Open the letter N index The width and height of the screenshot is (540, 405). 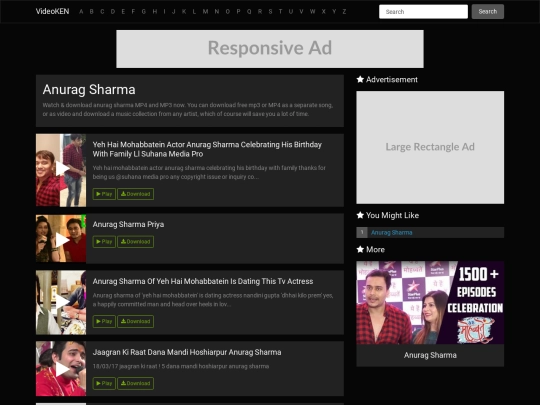point(217,11)
